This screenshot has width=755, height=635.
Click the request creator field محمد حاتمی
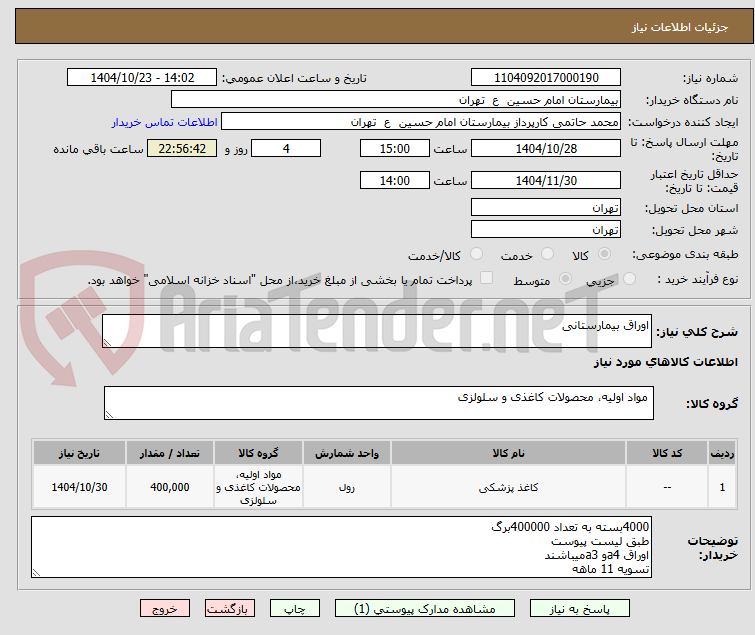tap(421, 122)
